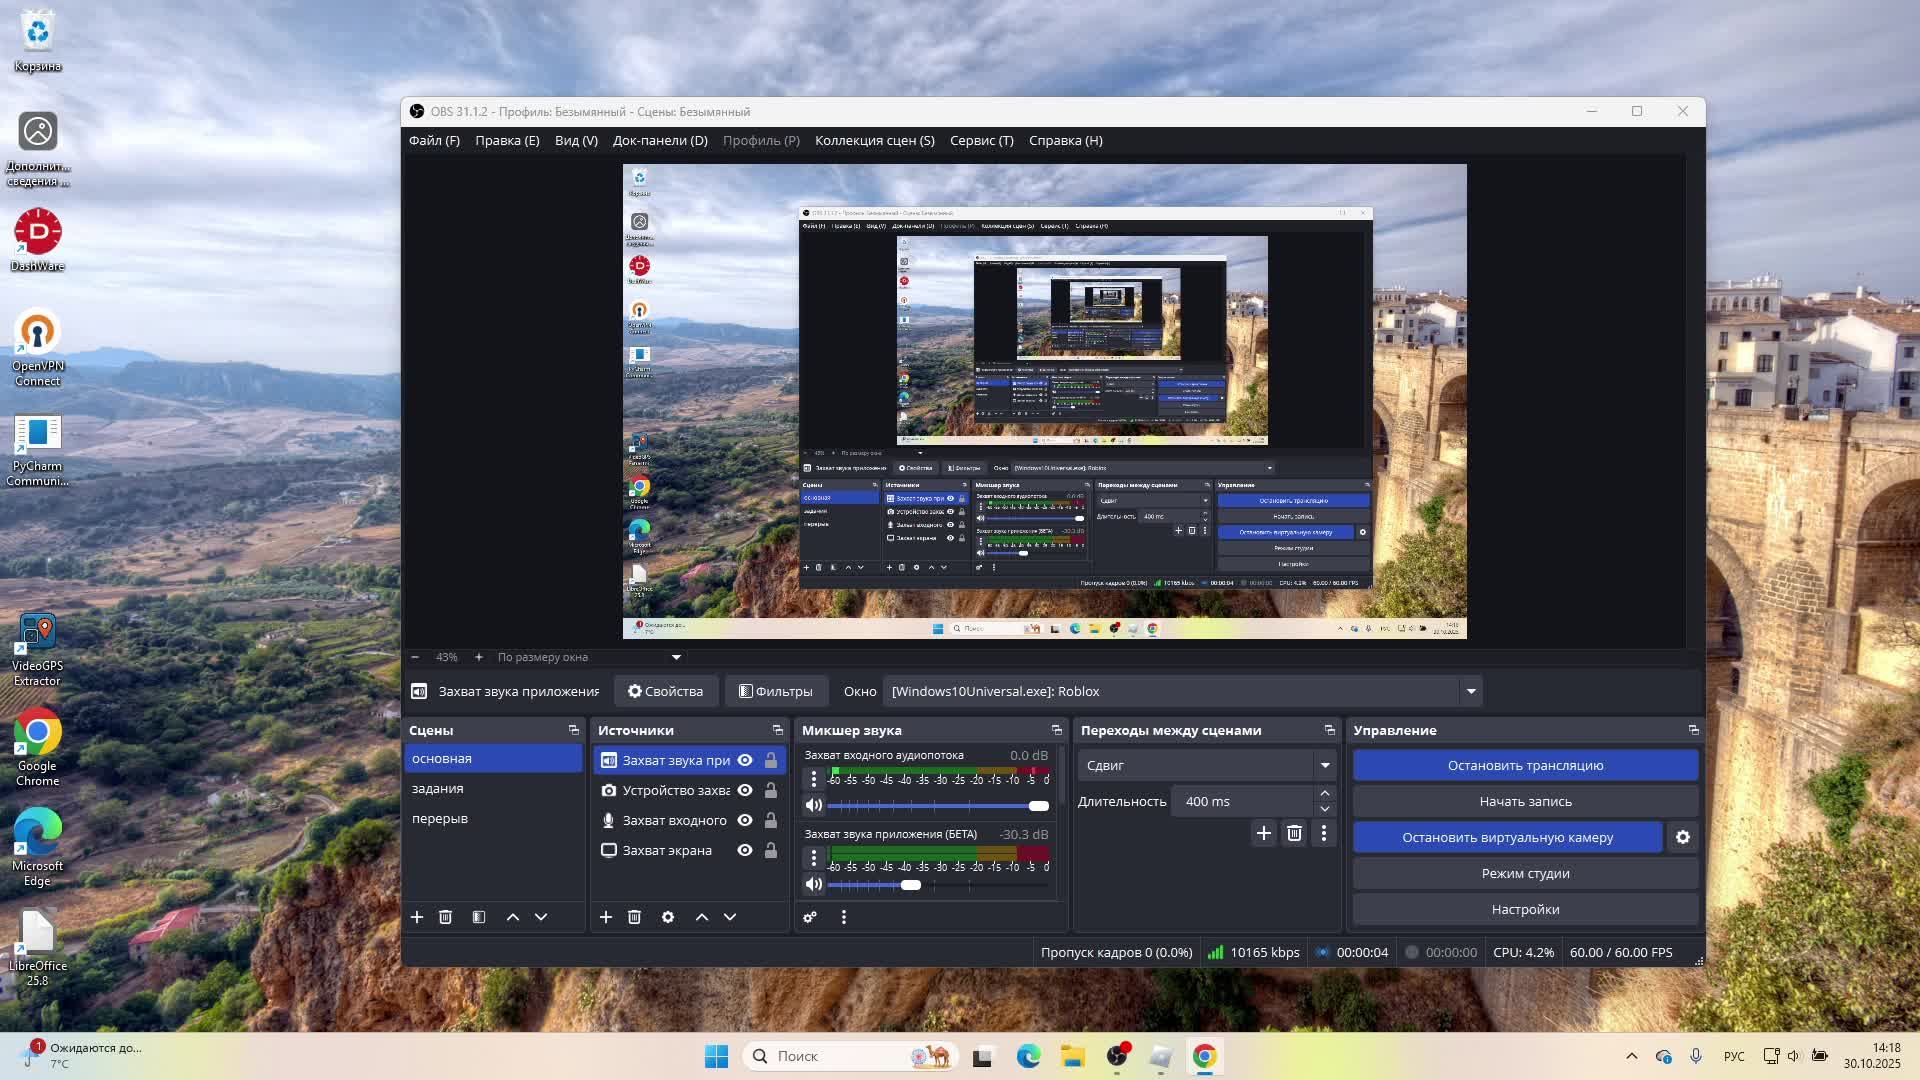This screenshot has height=1080, width=1920.
Task: Remove the selected source with trash icon
Action: pos(634,917)
